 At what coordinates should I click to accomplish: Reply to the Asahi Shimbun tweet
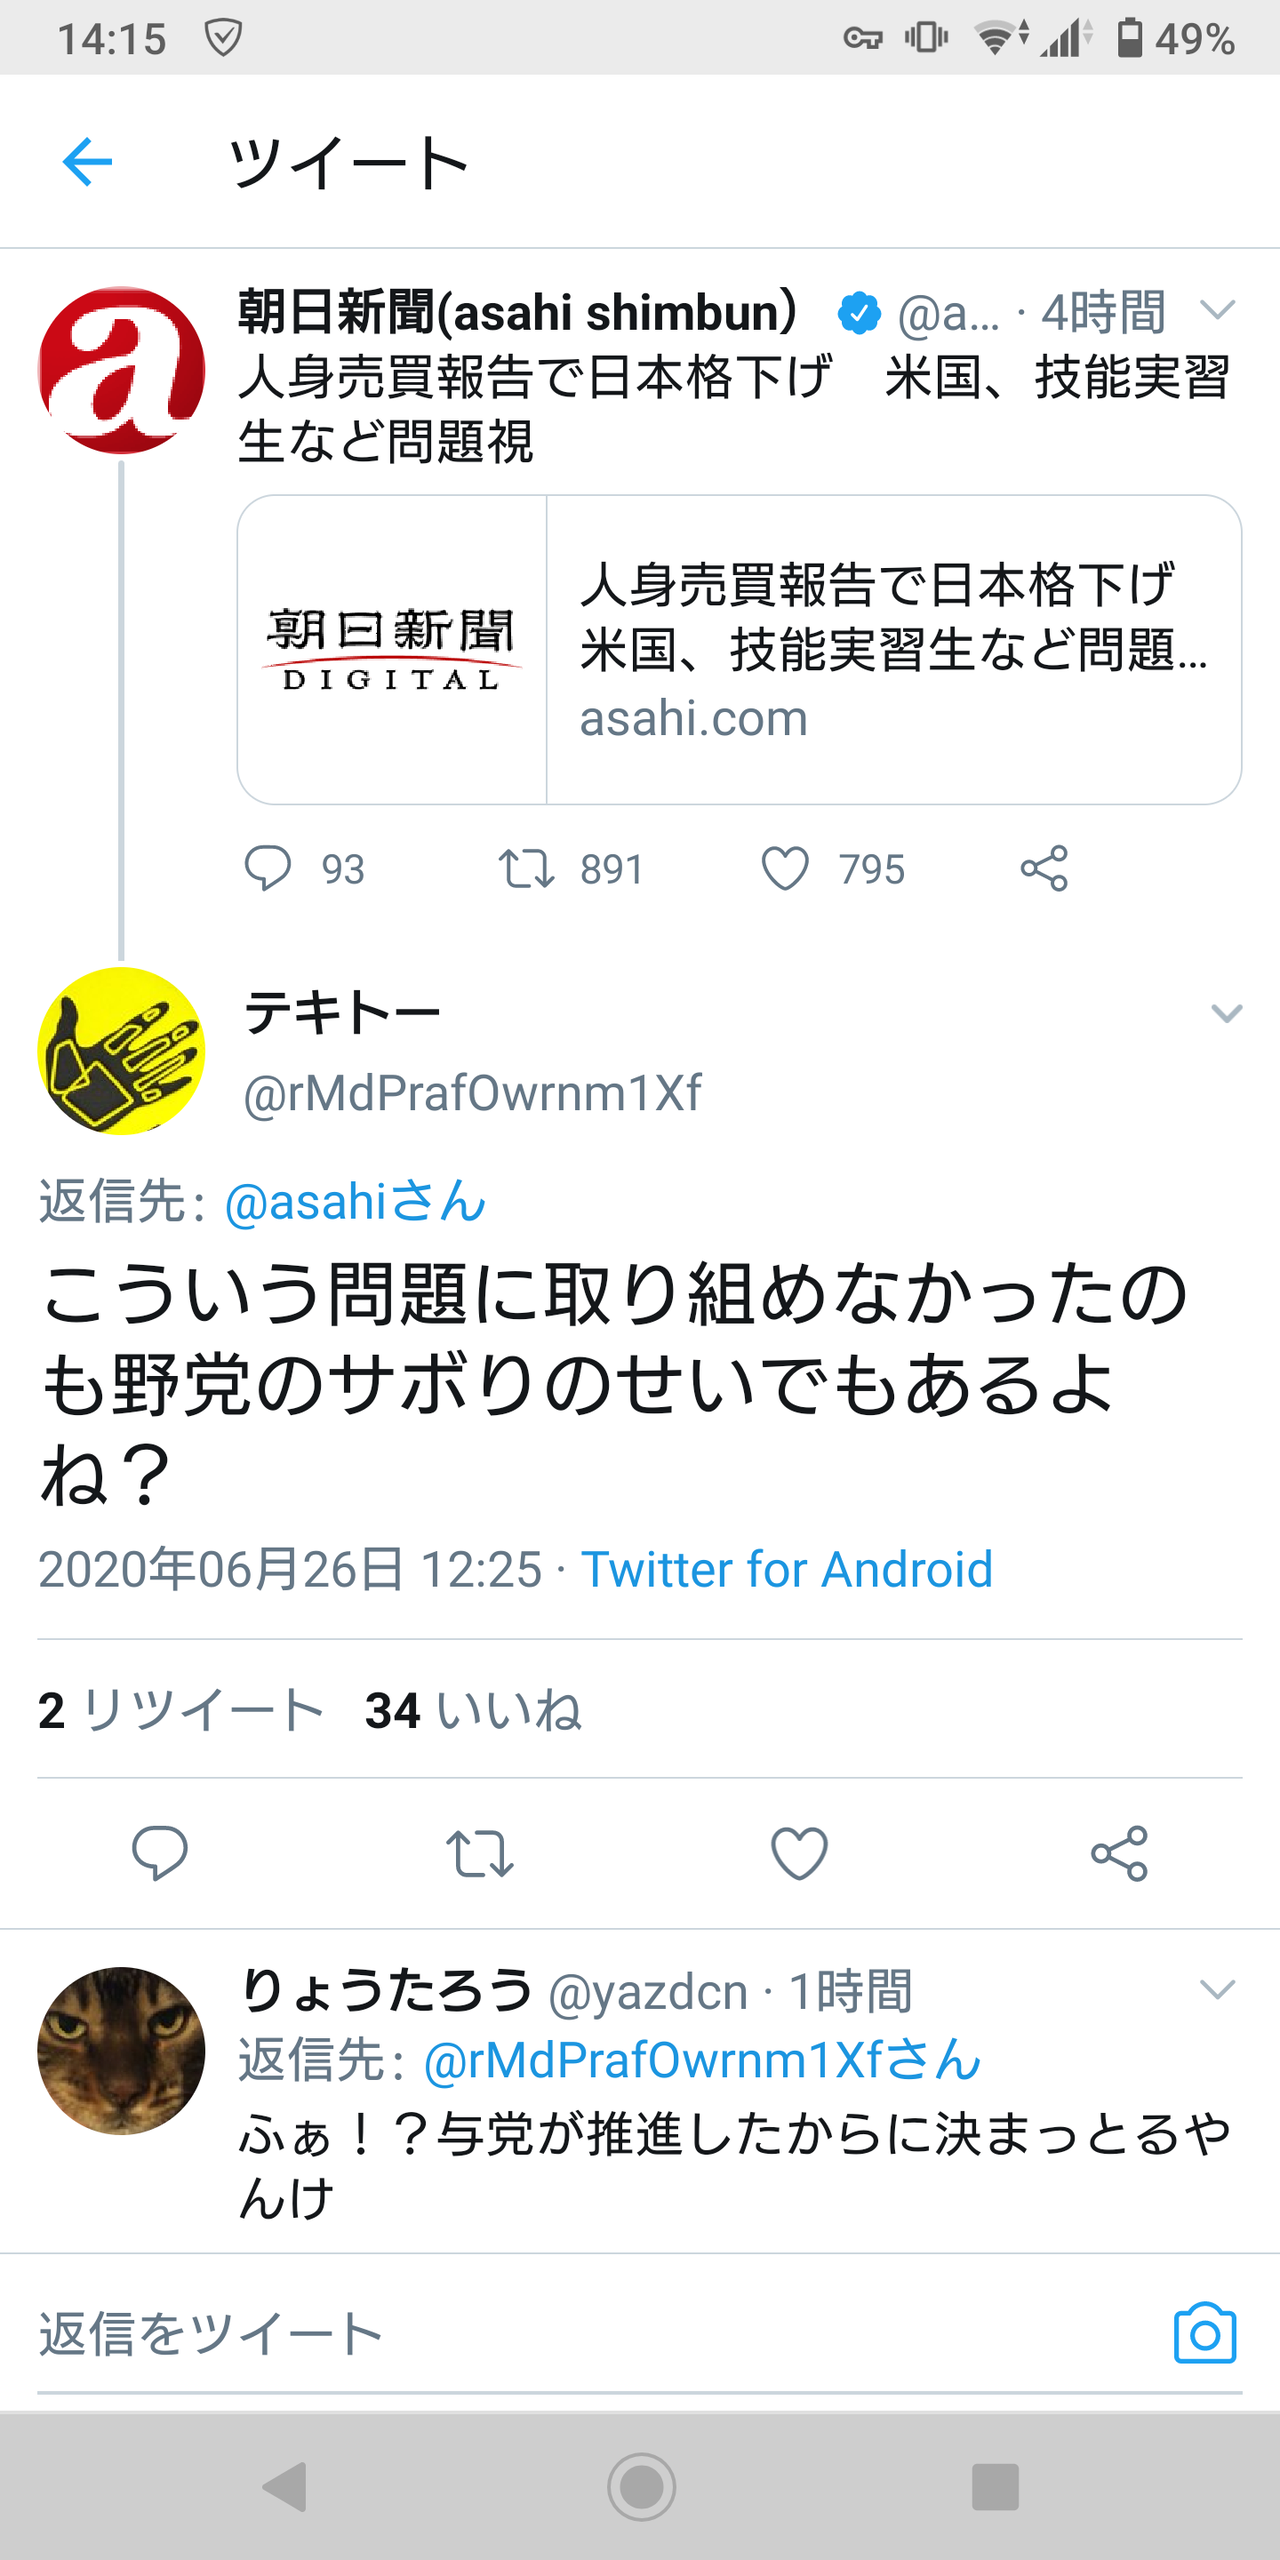(268, 868)
